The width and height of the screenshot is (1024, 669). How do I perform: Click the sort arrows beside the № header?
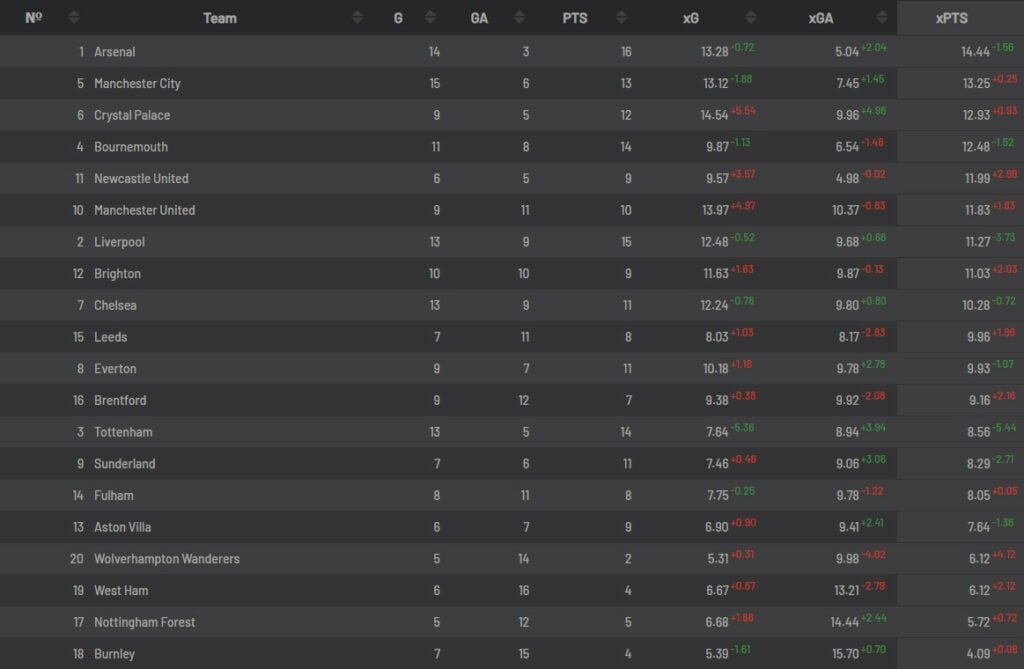point(74,18)
